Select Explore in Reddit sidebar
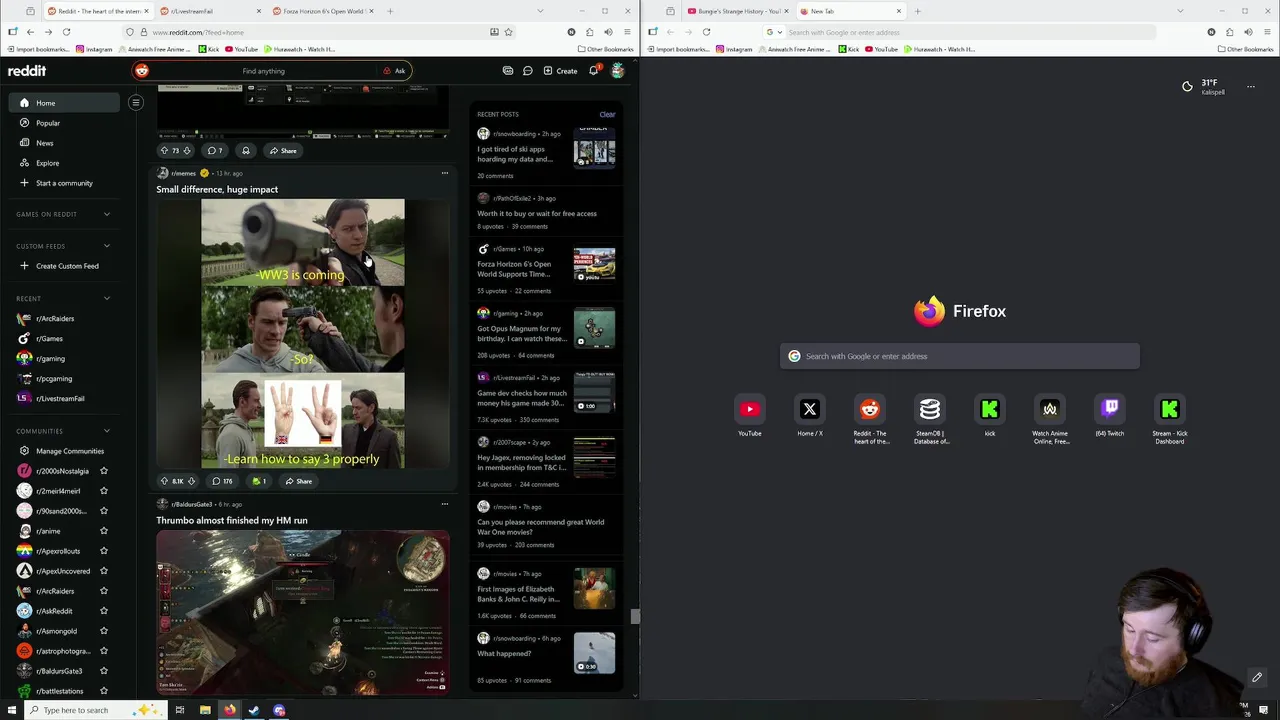Screen dimensions: 1280x720 pyautogui.click(x=47, y=163)
